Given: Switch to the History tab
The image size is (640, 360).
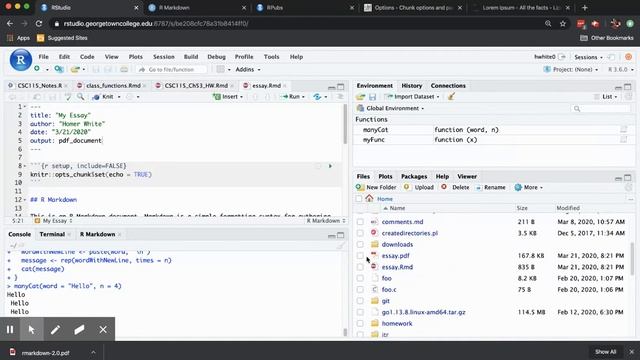Looking at the screenshot, I should (411, 86).
